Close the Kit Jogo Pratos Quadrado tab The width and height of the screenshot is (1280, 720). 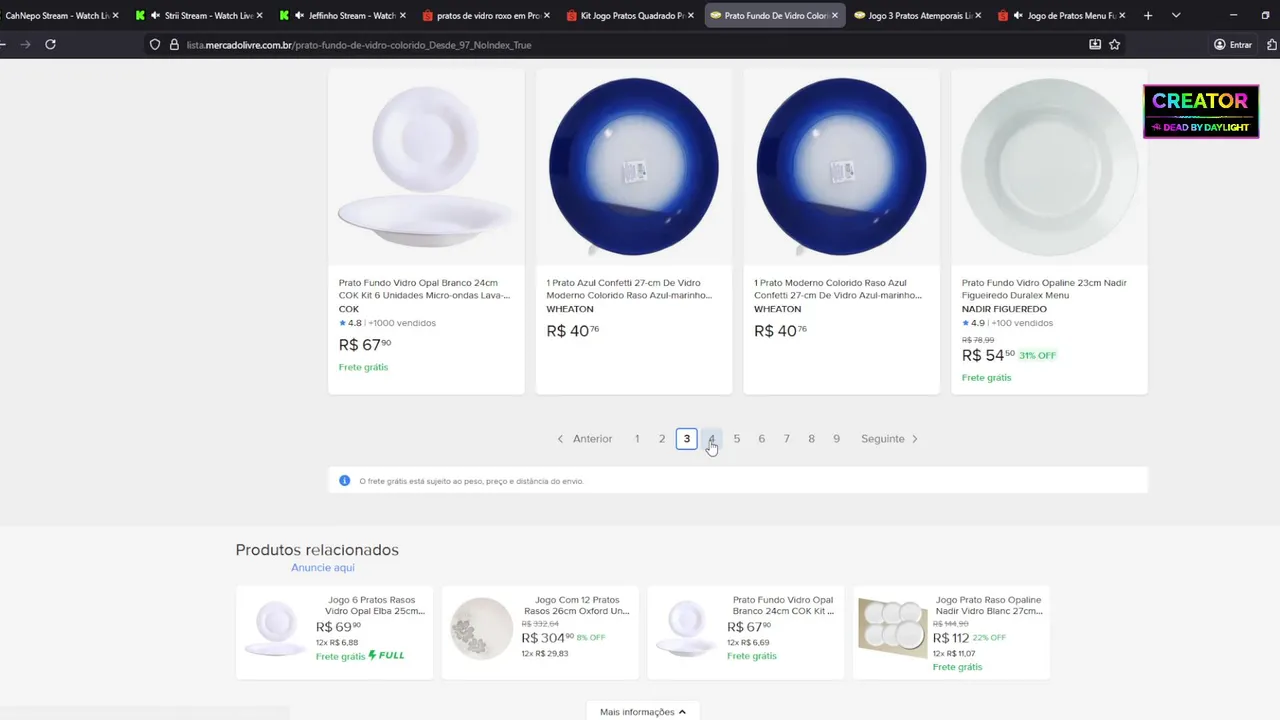(x=691, y=15)
